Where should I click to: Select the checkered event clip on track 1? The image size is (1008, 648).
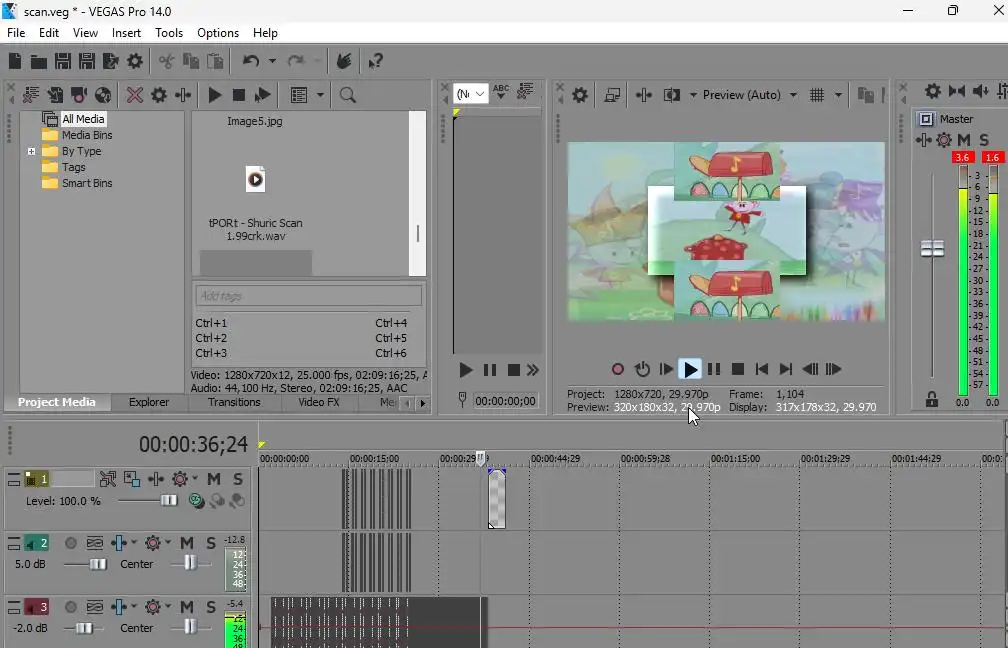pos(497,499)
